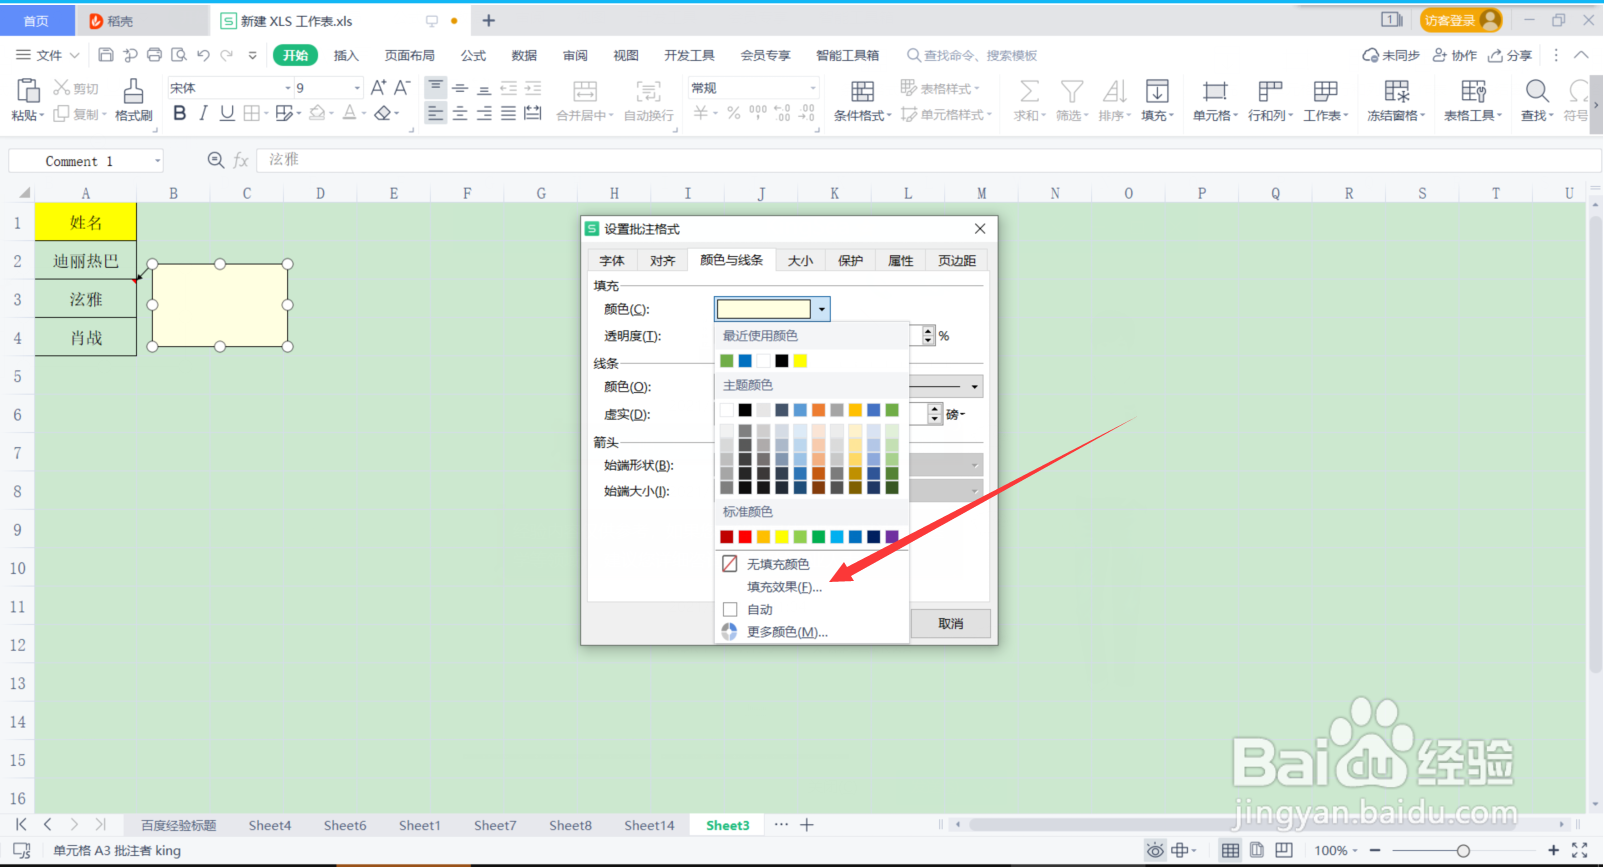Click the AutoSum (求和) icon
1604x867 pixels.
1028,92
